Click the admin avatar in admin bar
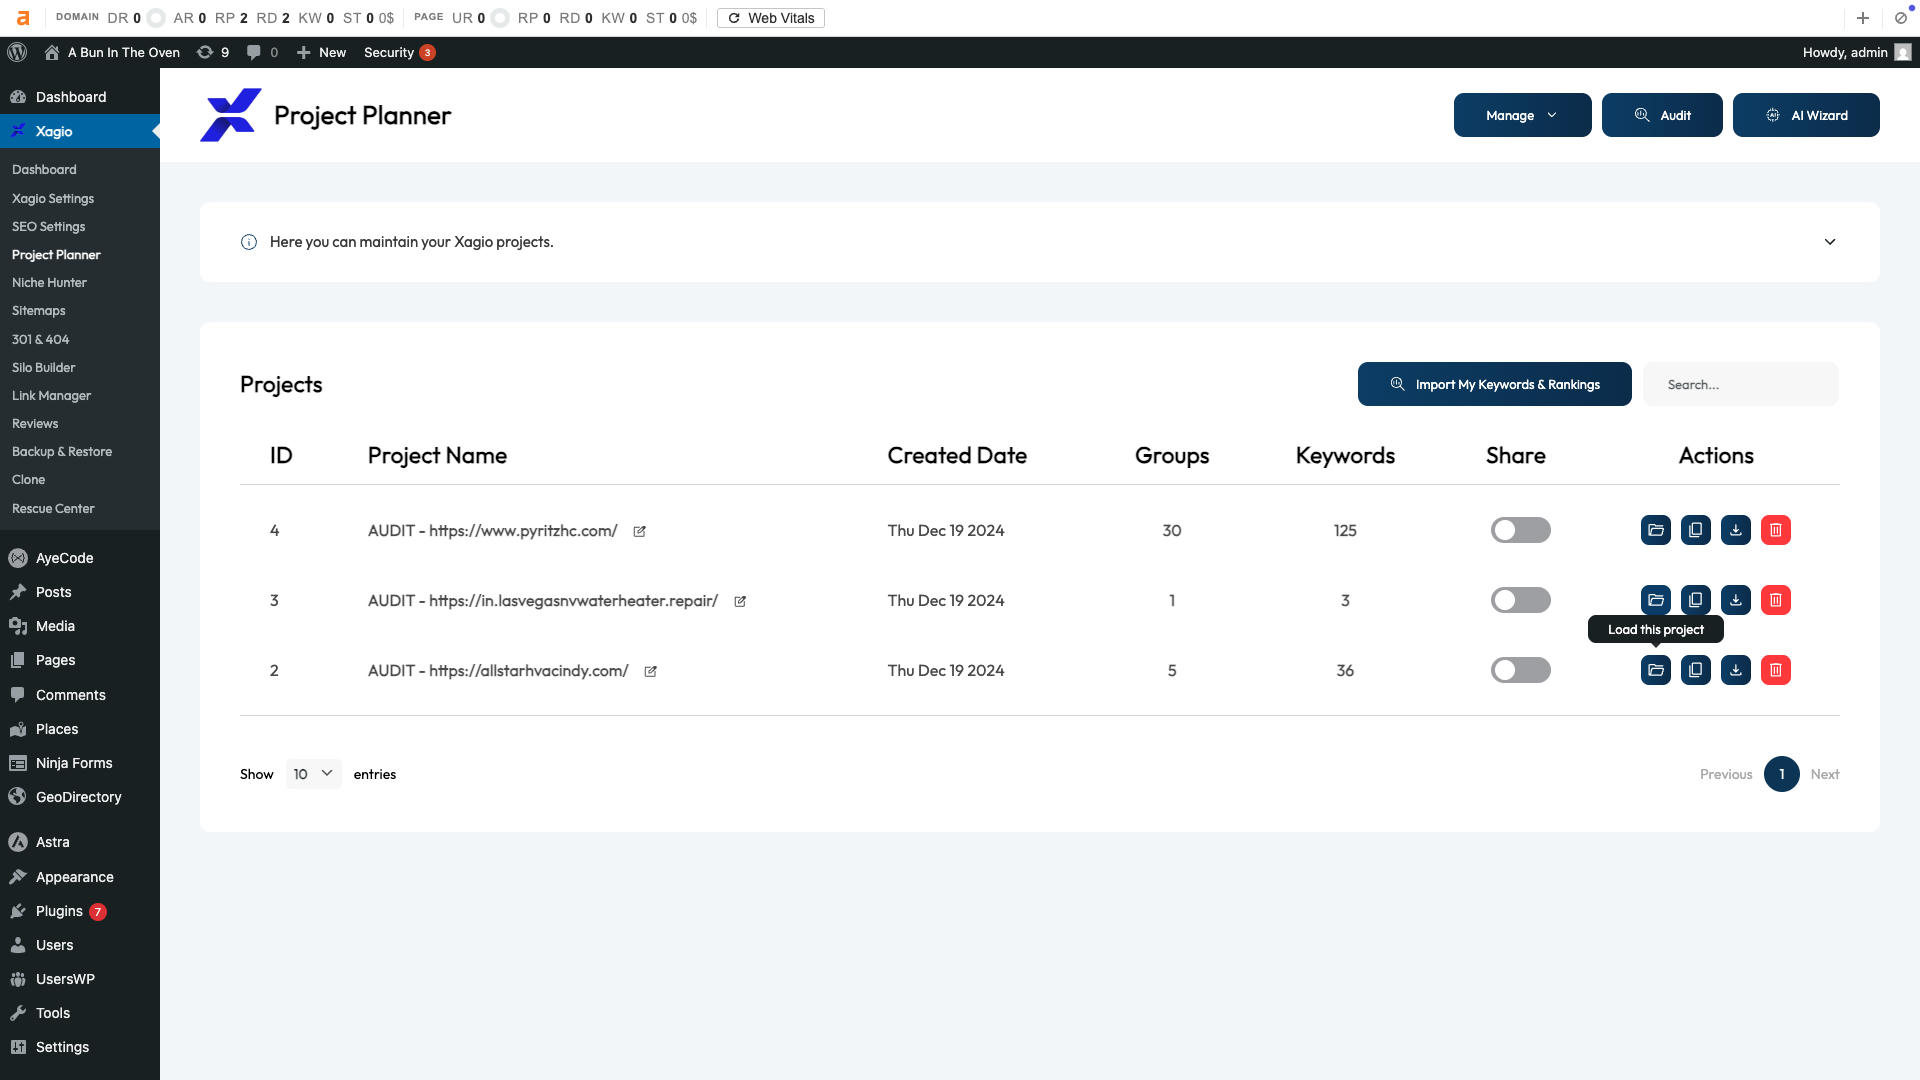The width and height of the screenshot is (1920, 1080). coord(1903,52)
